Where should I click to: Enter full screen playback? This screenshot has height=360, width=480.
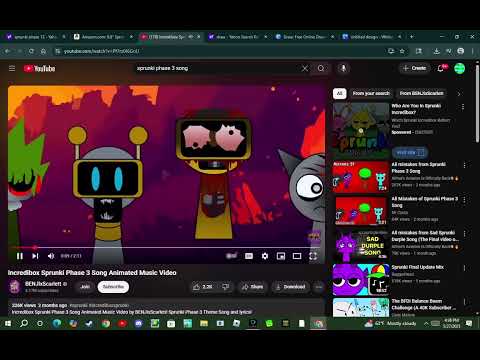click(x=313, y=256)
